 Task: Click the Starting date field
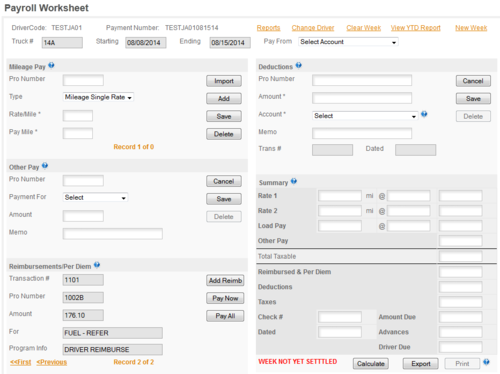[x=146, y=43]
